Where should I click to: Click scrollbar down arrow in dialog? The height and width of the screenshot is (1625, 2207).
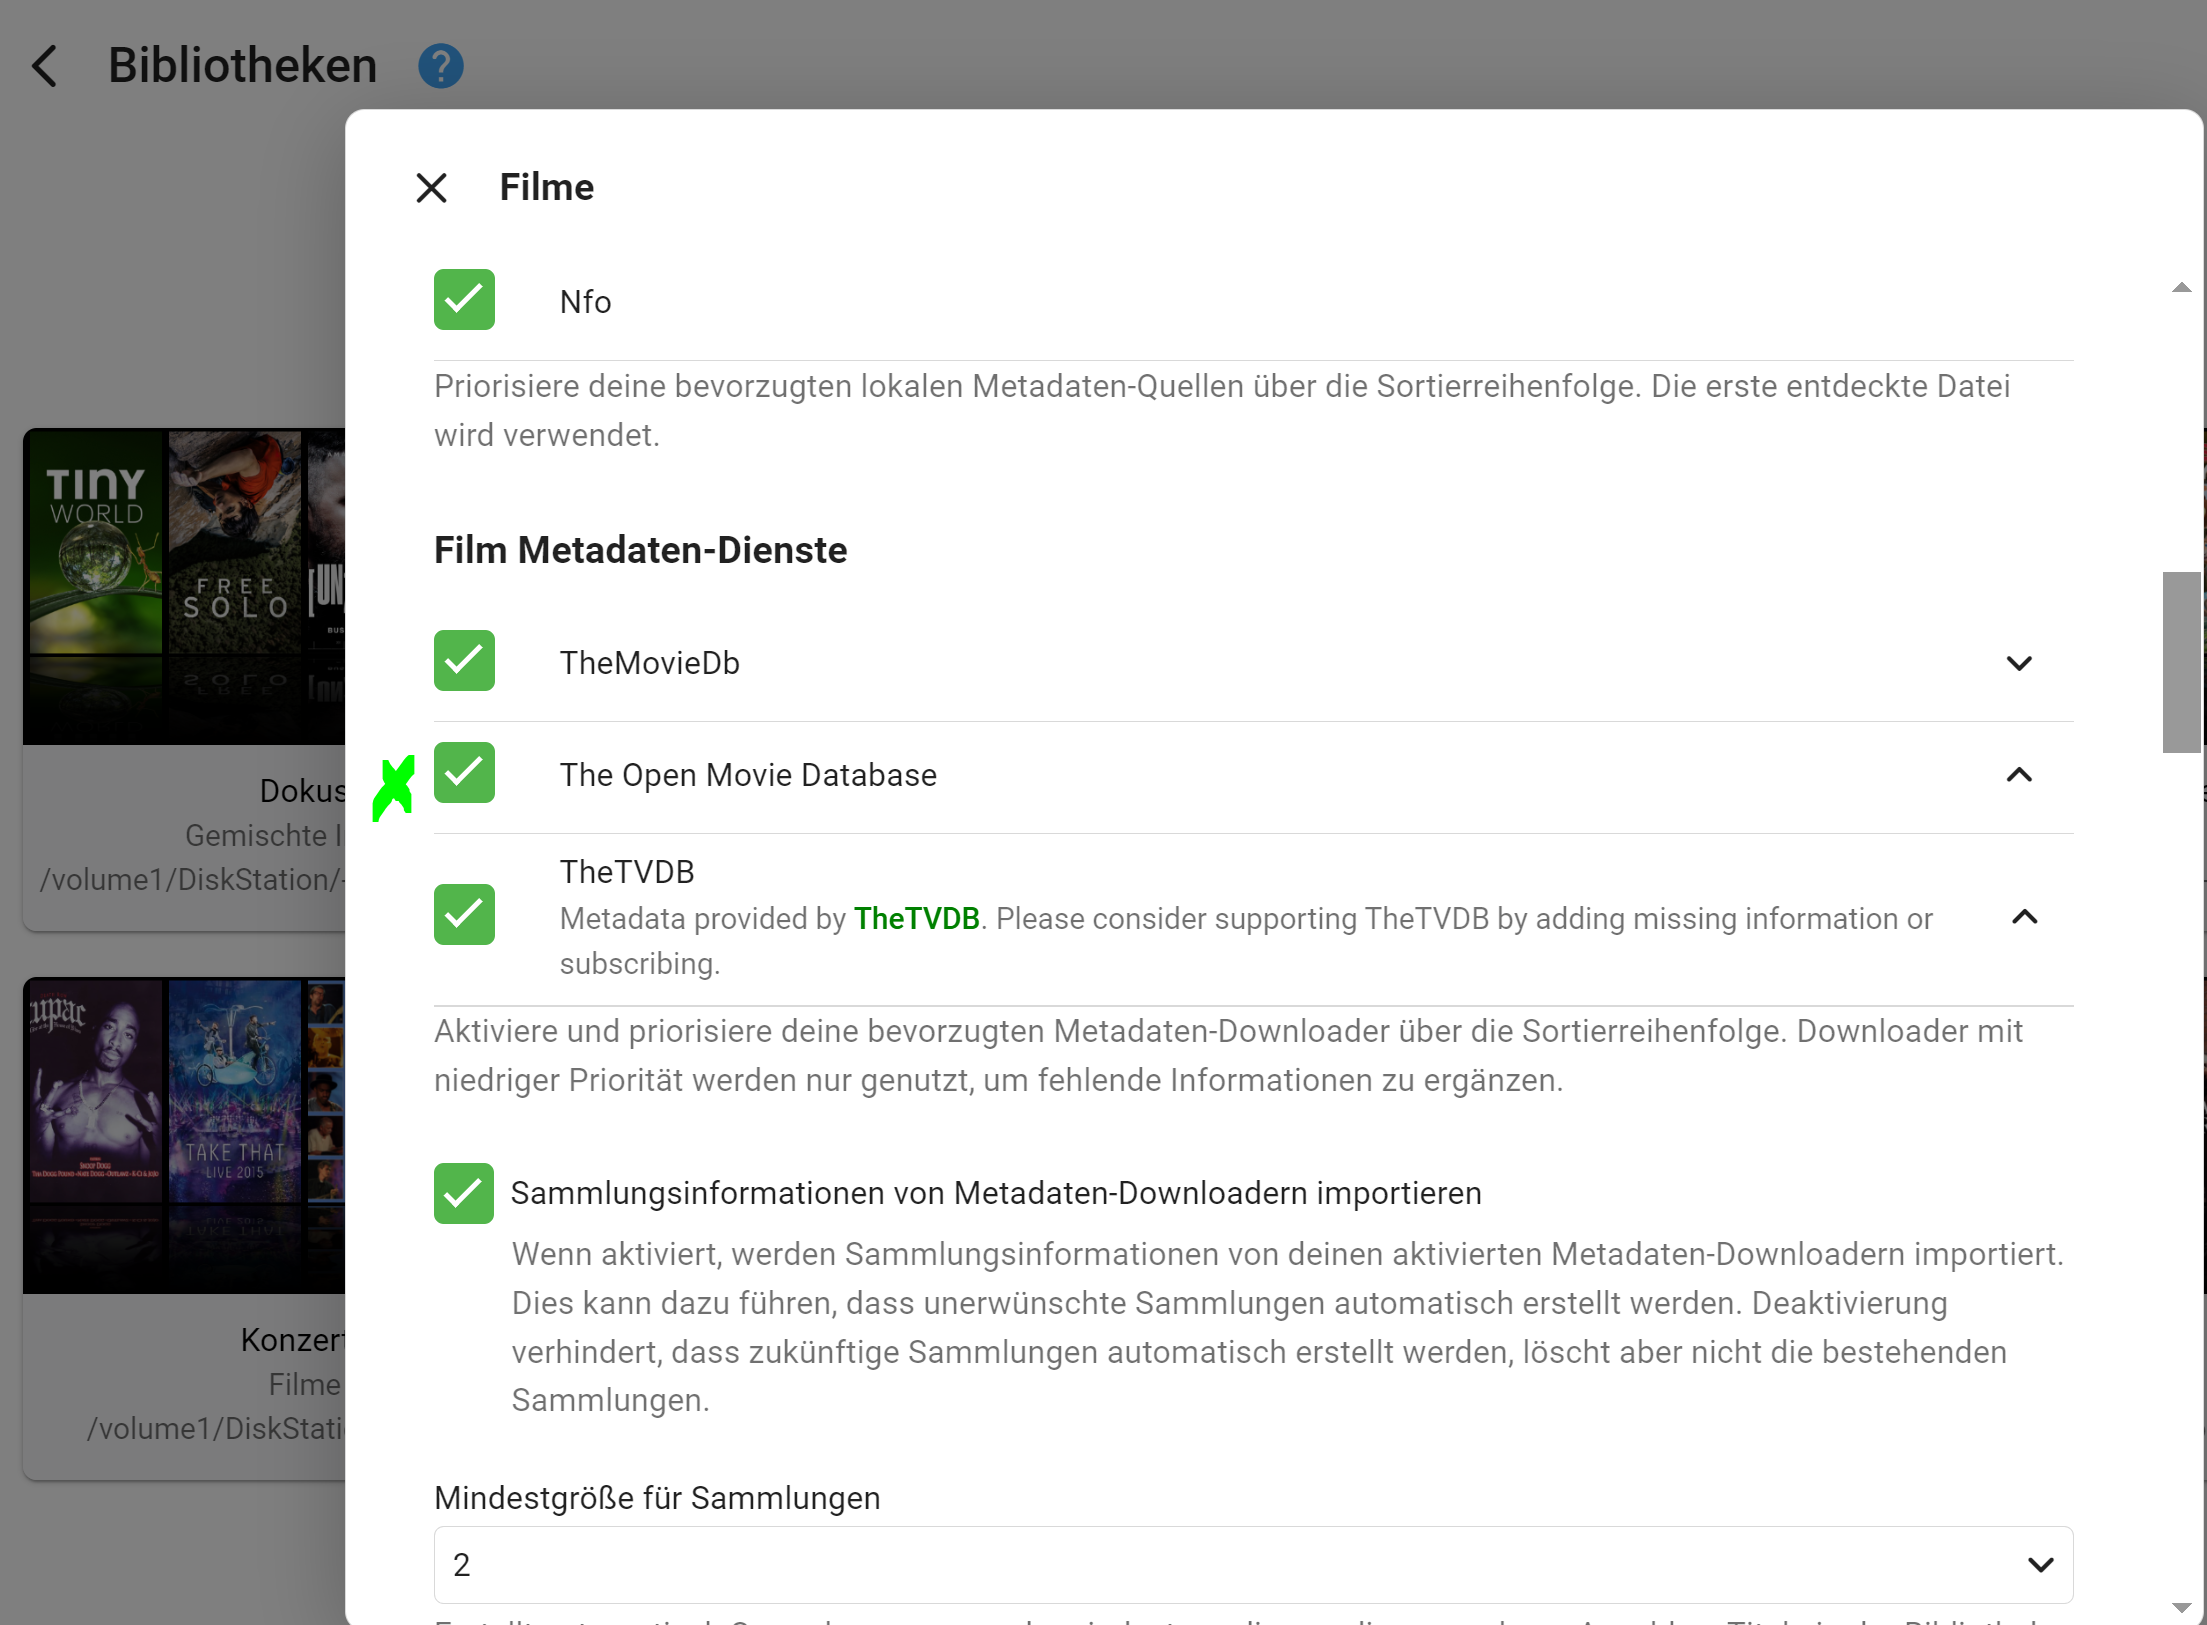coord(2181,1608)
